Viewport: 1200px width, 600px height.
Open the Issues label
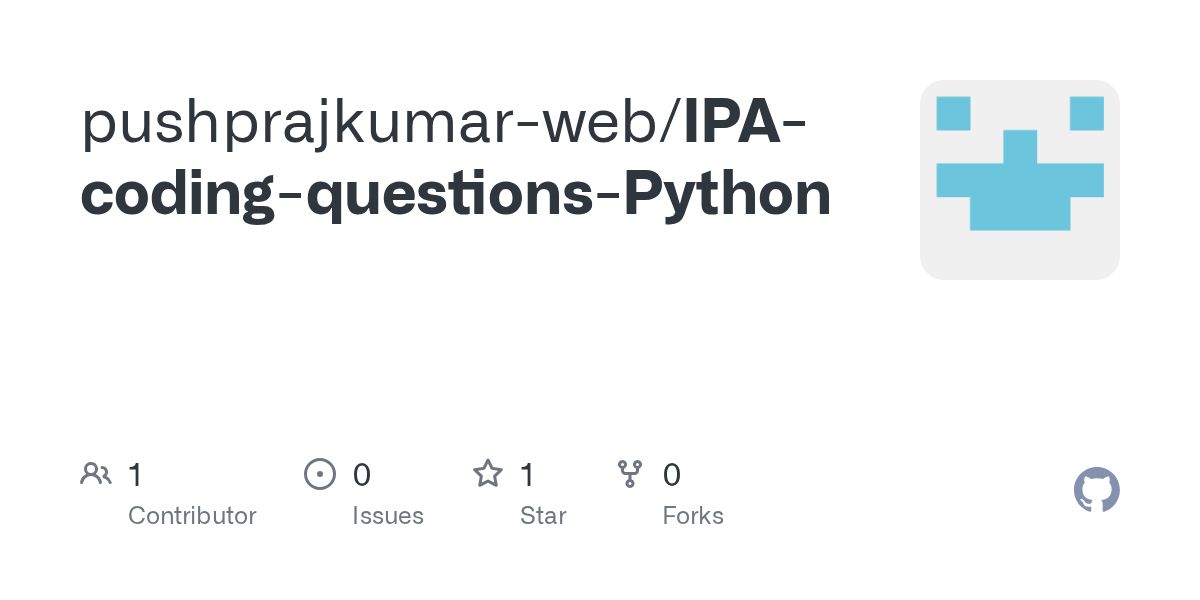click(x=387, y=516)
